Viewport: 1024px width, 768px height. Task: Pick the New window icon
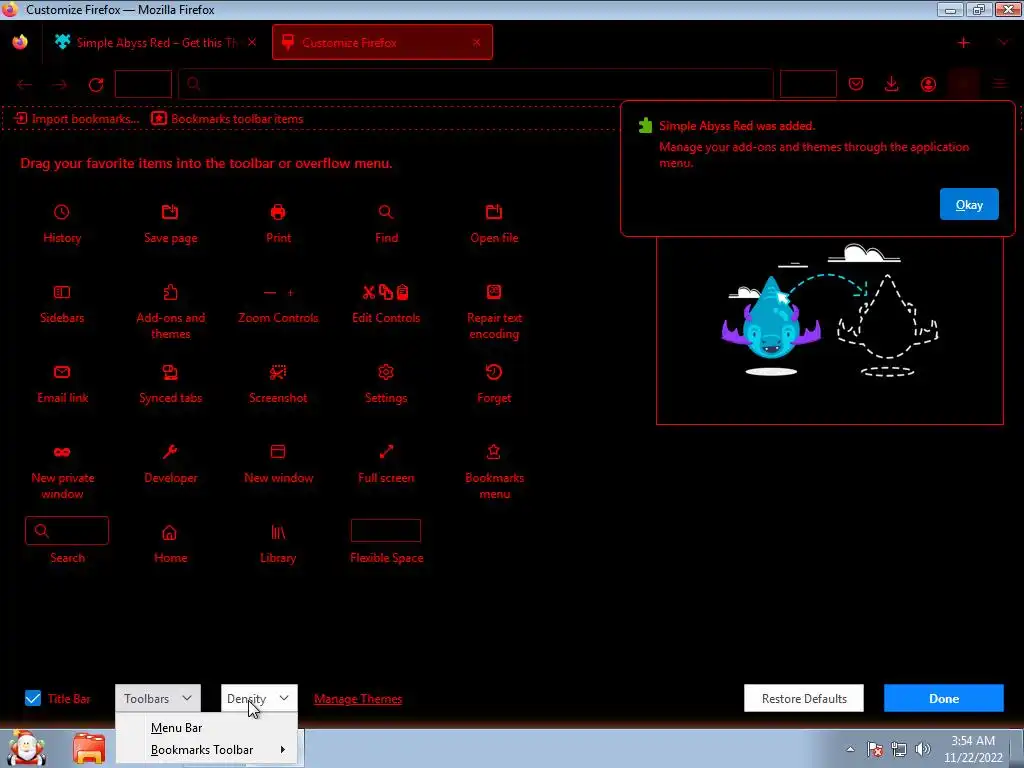(278, 452)
